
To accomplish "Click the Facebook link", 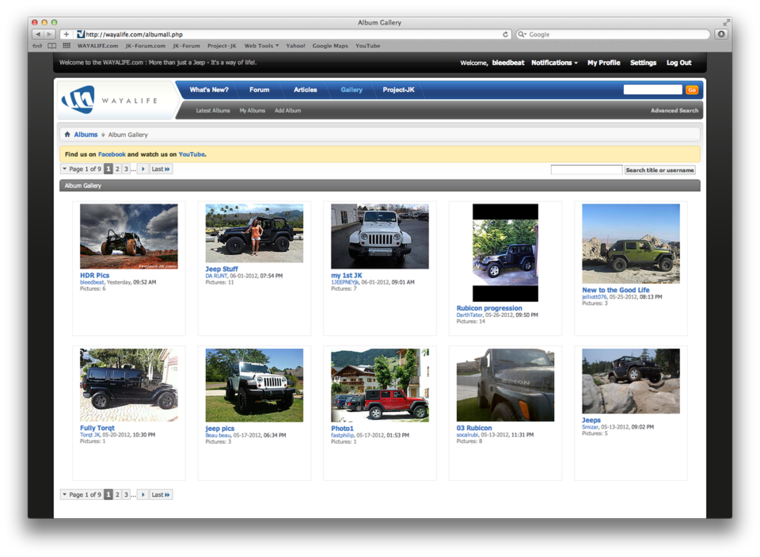I will pyautogui.click(x=112, y=155).
